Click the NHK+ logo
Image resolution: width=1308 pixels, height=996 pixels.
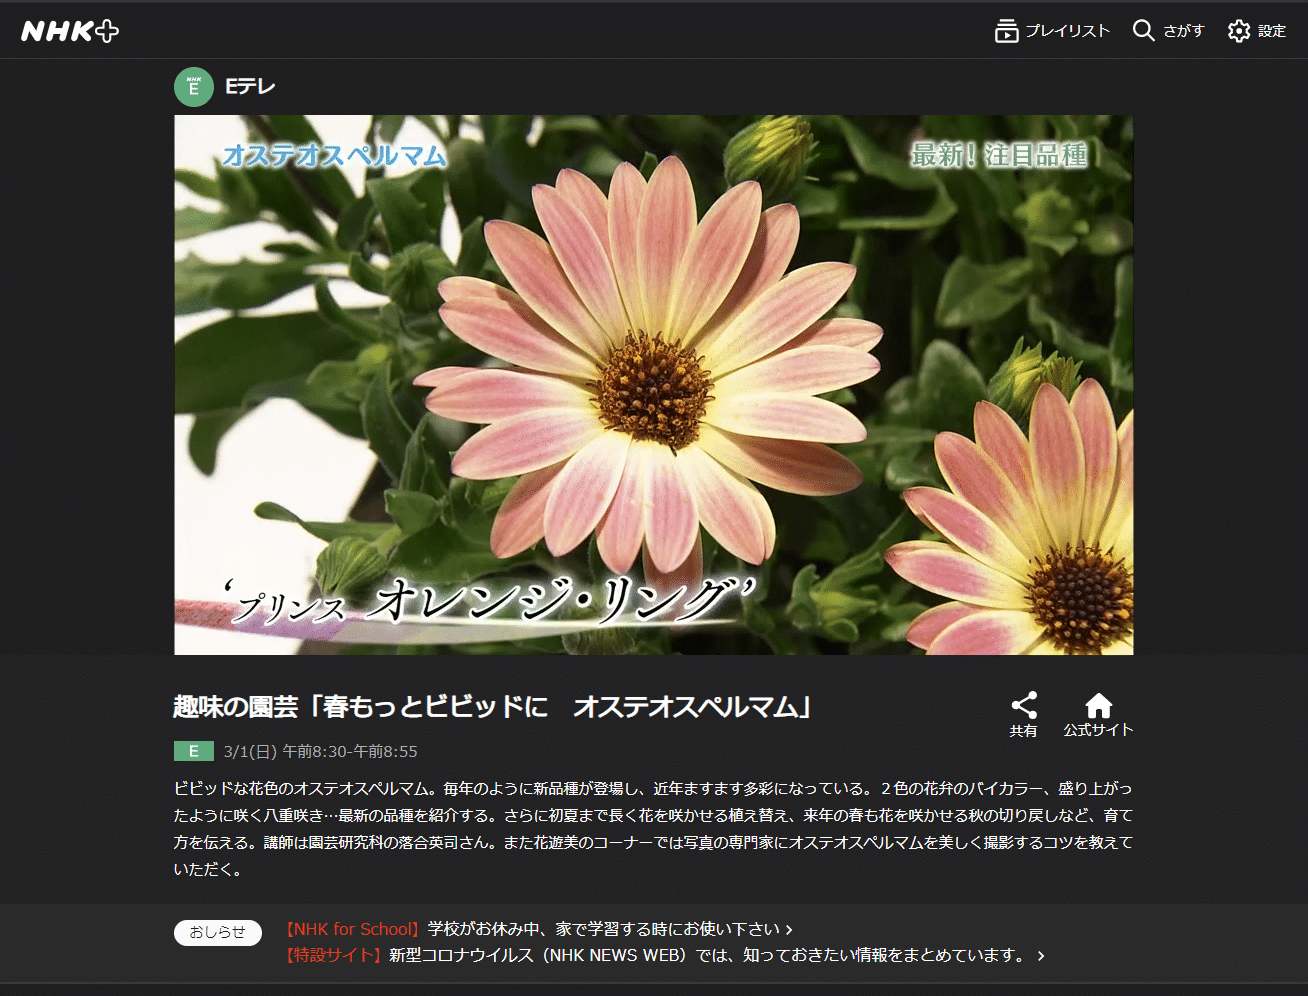(x=70, y=31)
